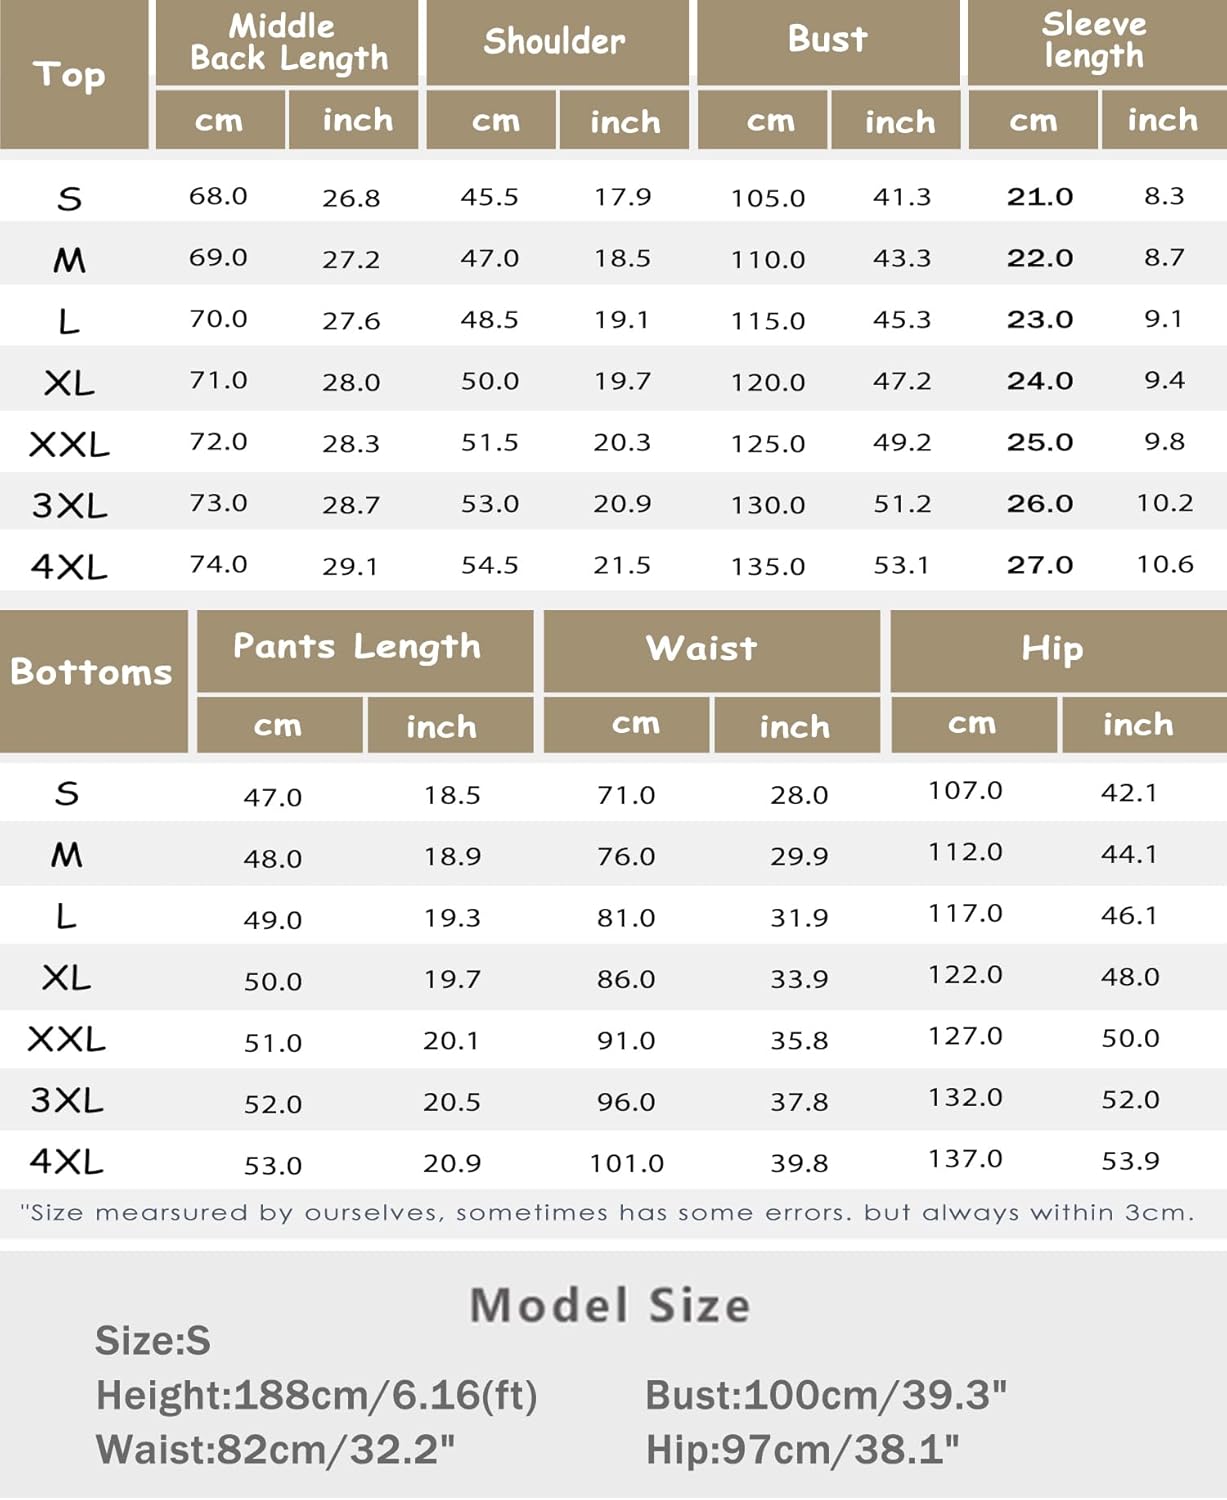Select the XXL row in Top table
The width and height of the screenshot is (1227, 1500).
pyautogui.click(x=69, y=443)
